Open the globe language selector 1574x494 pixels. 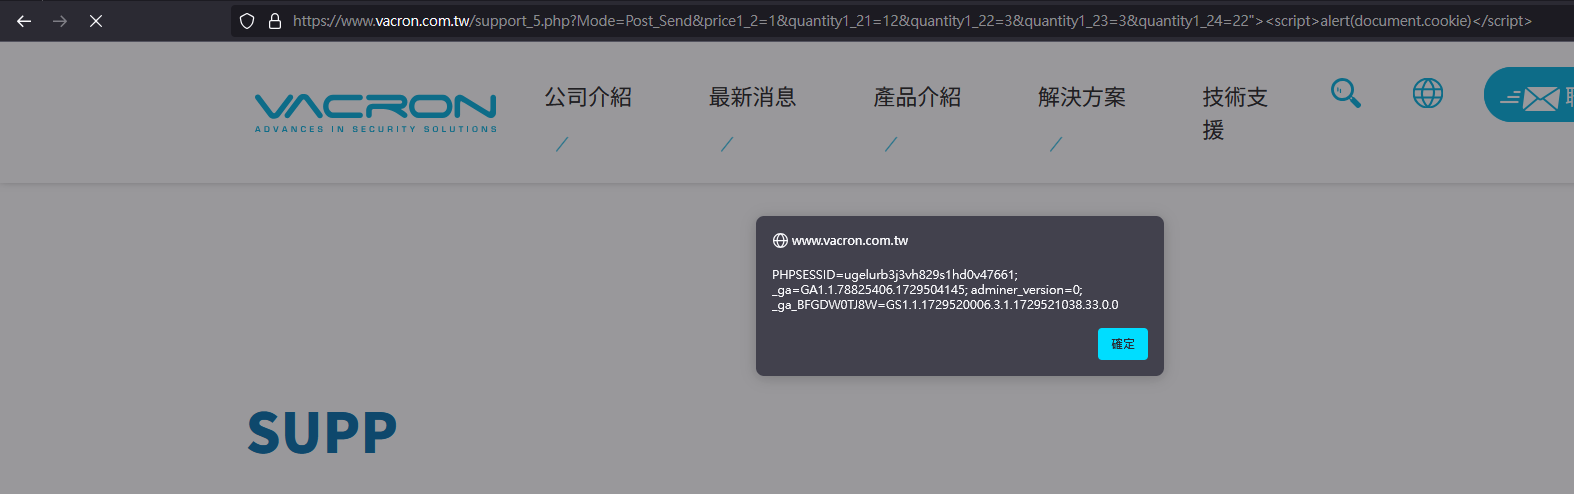click(x=1428, y=93)
